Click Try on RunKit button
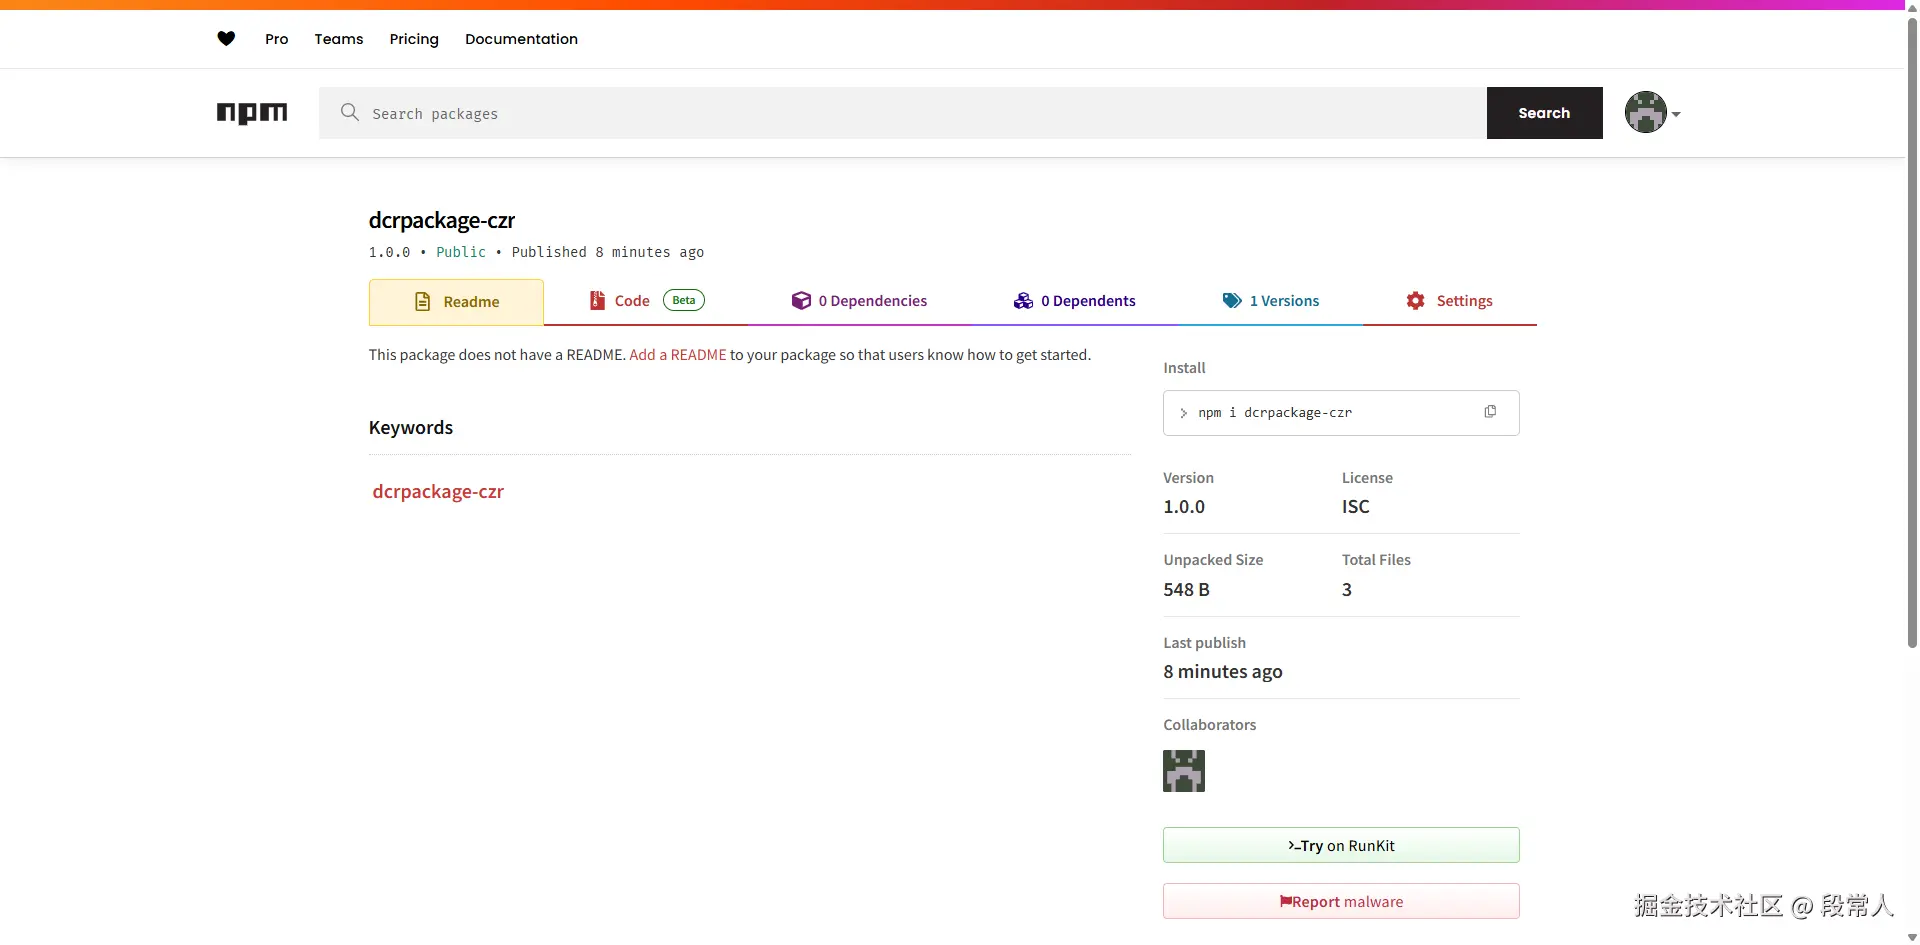1920x945 pixels. click(1341, 845)
